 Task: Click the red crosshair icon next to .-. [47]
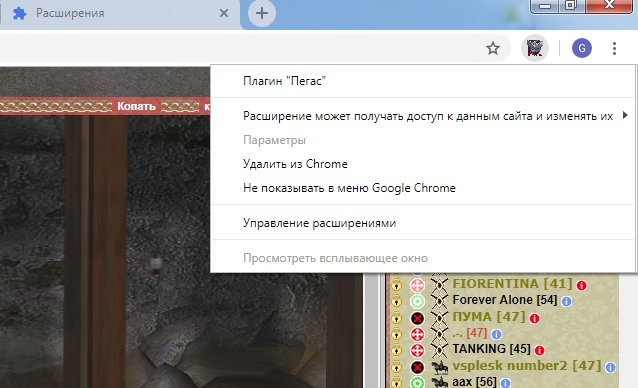(x=417, y=334)
